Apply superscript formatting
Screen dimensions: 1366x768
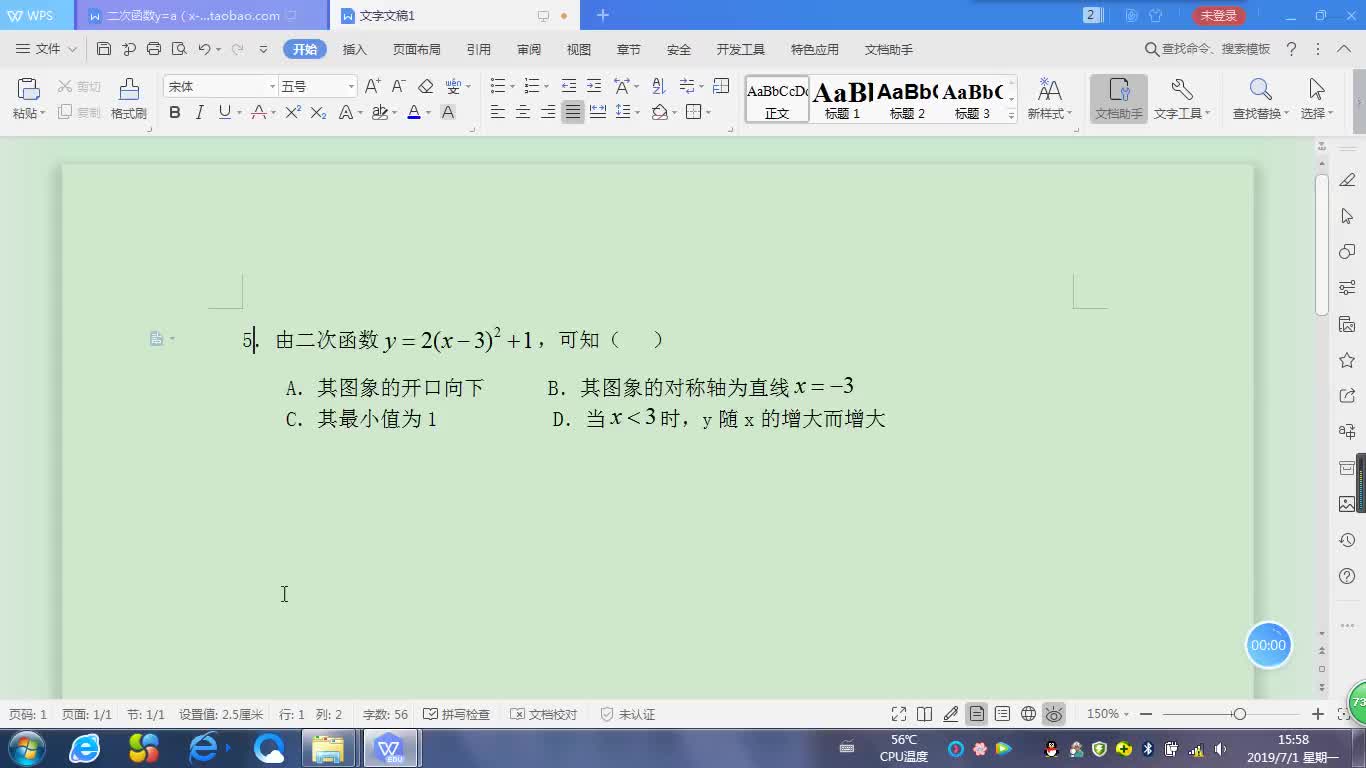click(292, 112)
